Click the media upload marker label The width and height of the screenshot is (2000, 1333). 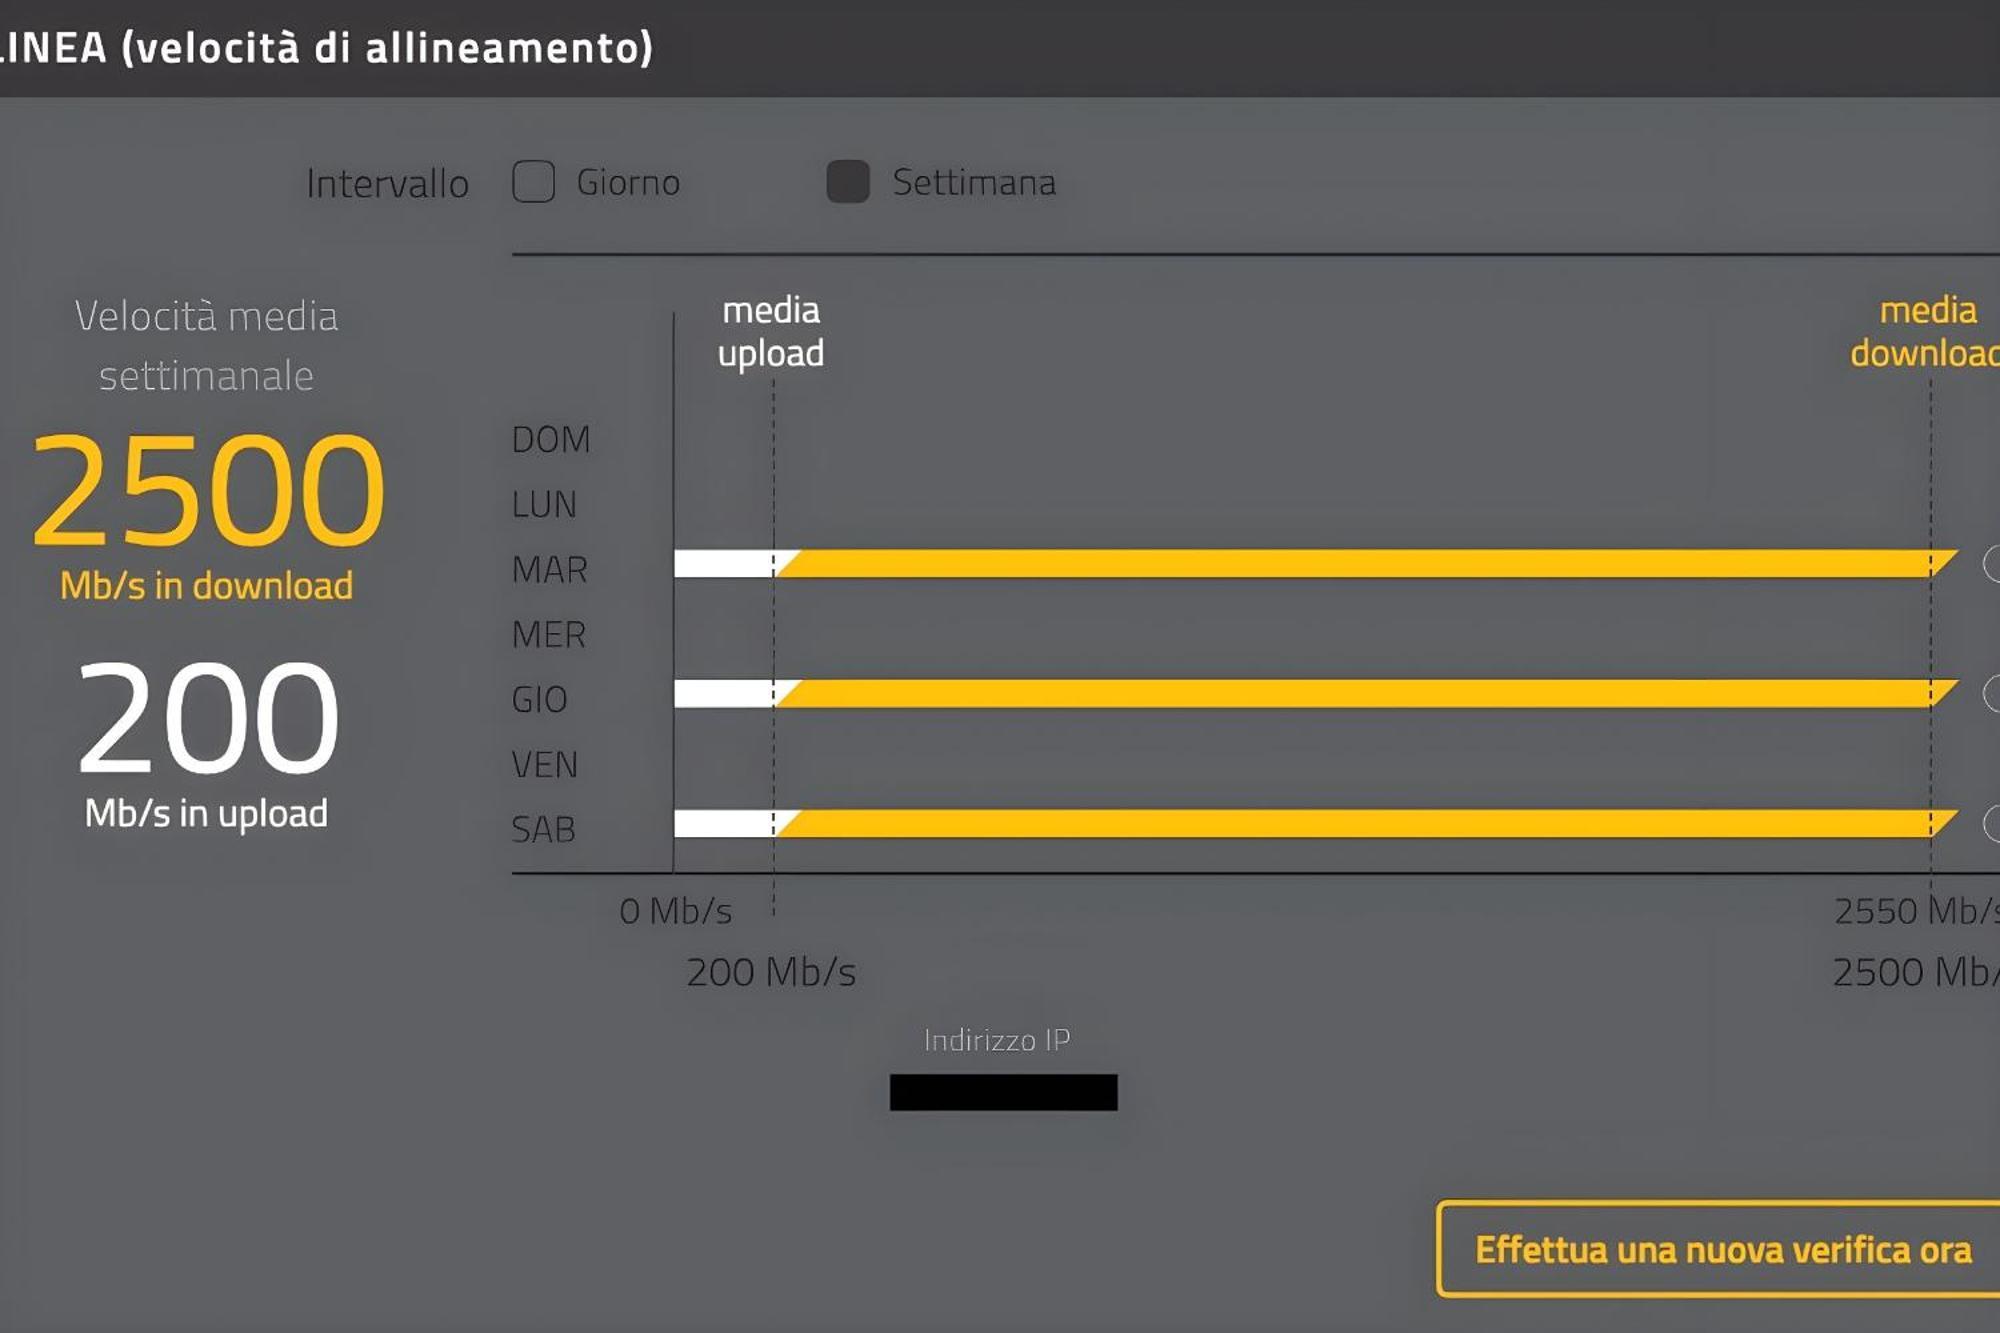[771, 332]
